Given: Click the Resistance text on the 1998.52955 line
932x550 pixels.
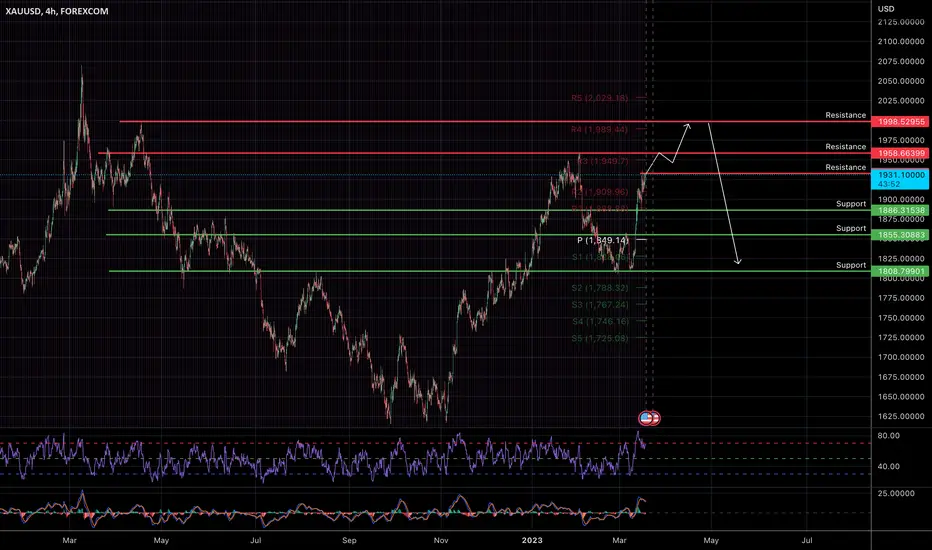Looking at the screenshot, I should click(845, 115).
